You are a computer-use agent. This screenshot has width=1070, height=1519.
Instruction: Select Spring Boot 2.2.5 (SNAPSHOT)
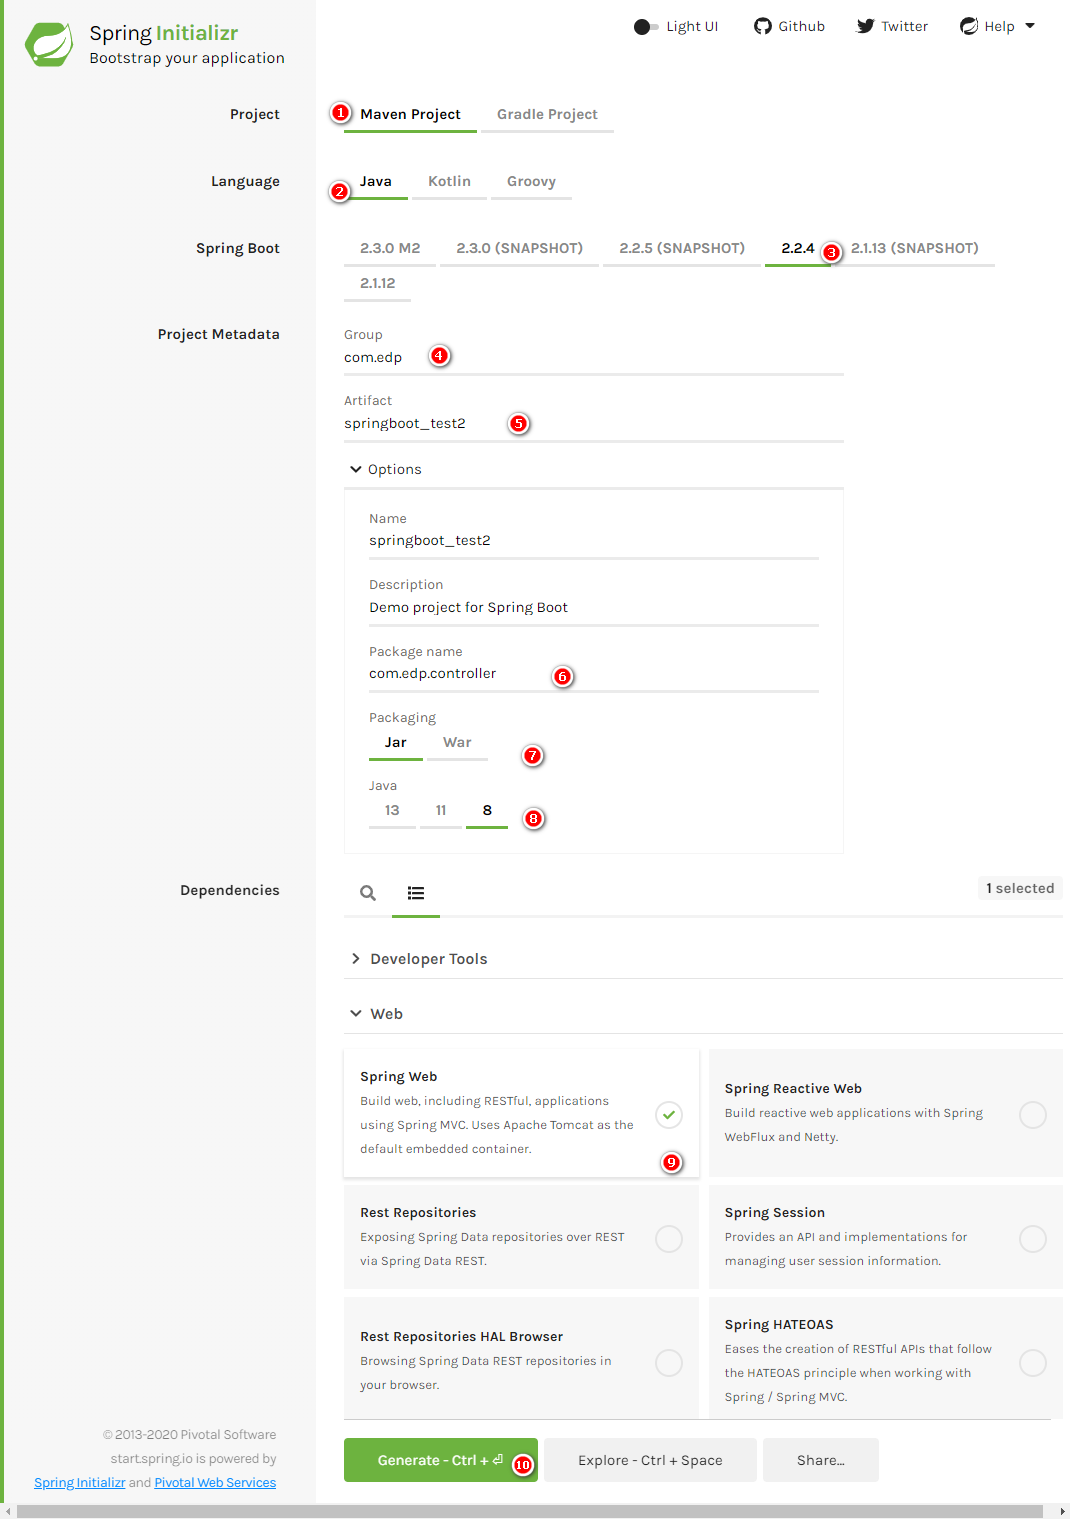682,248
